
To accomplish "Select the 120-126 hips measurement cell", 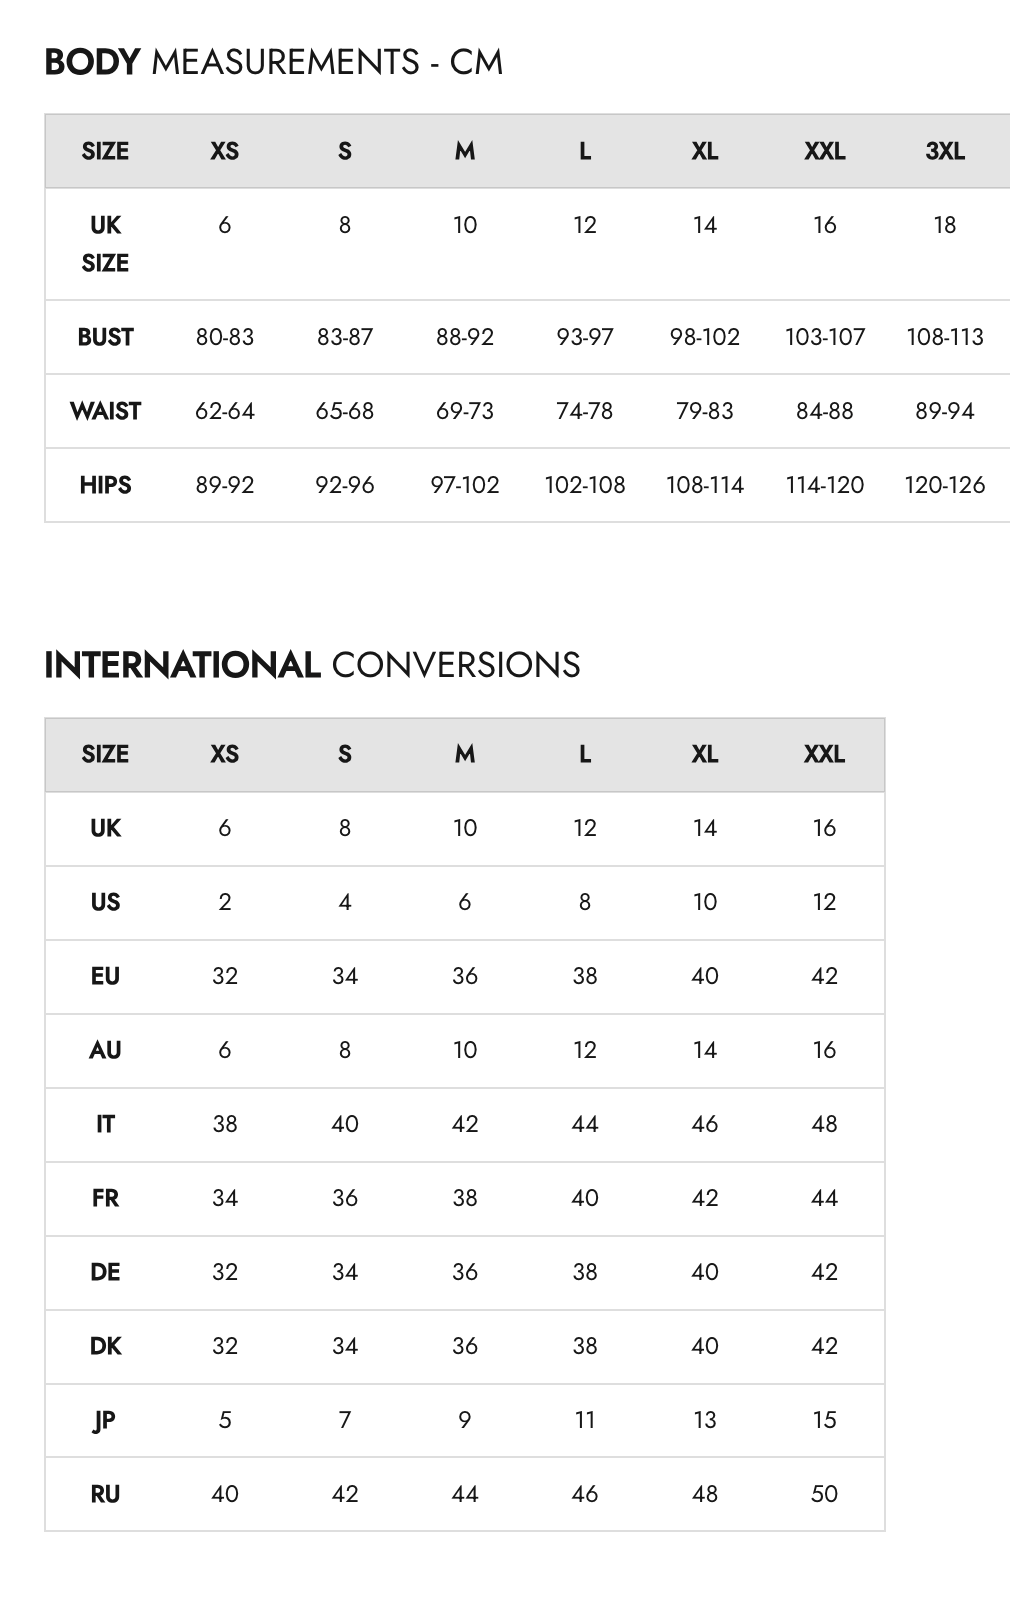I will 944,485.
